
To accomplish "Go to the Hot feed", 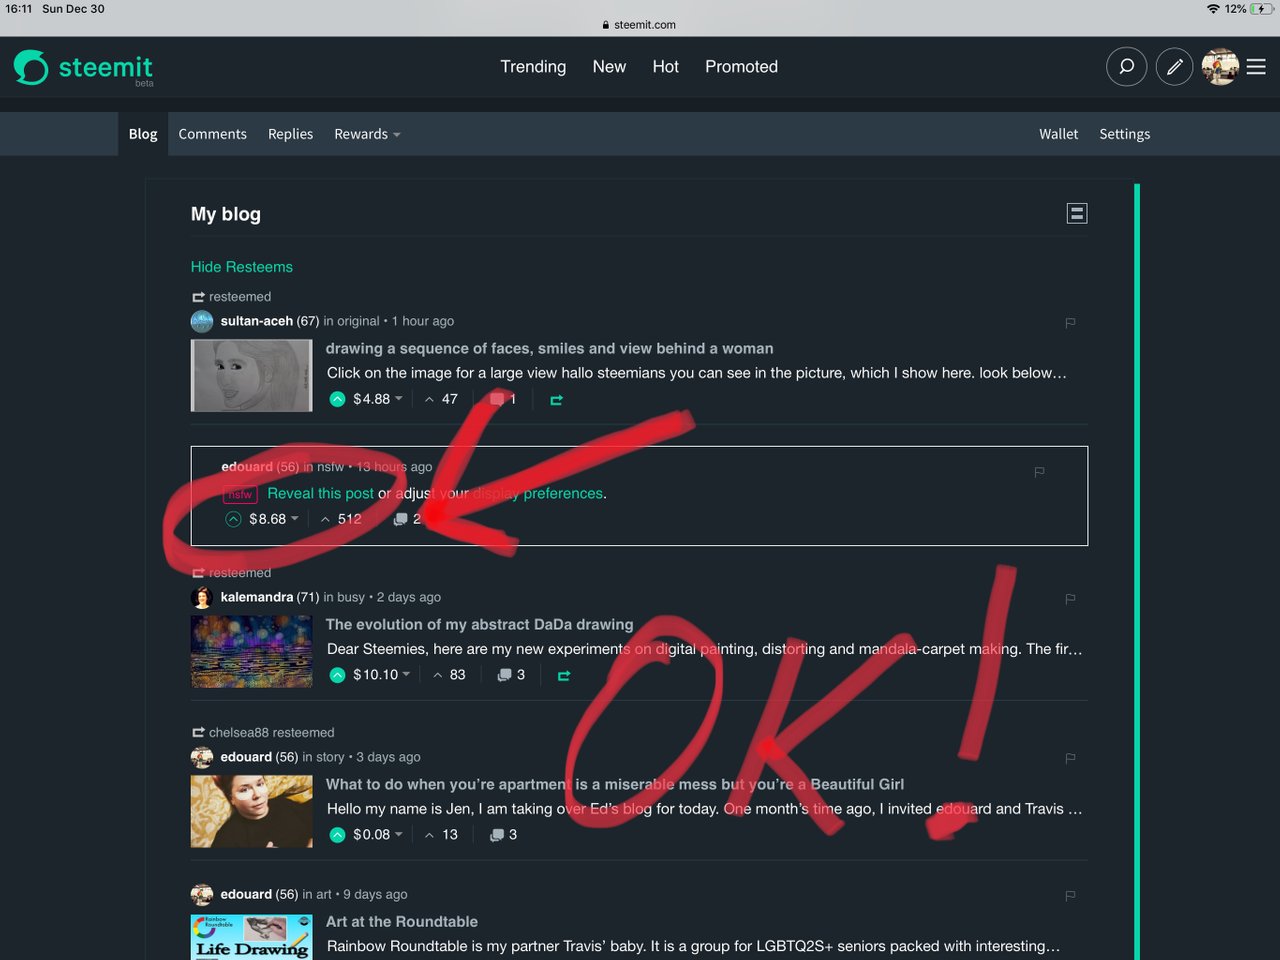I will [x=666, y=67].
